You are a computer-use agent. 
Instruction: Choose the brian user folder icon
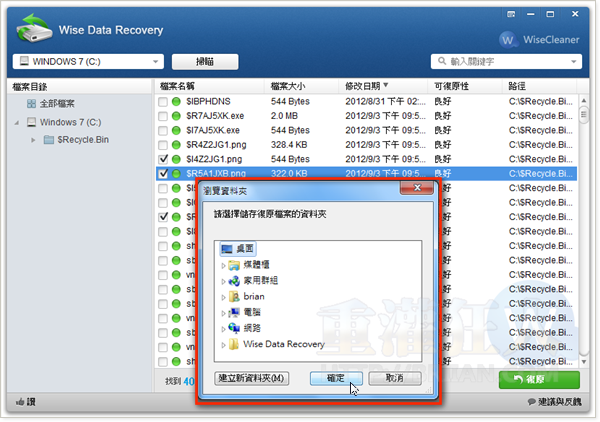pyautogui.click(x=233, y=297)
